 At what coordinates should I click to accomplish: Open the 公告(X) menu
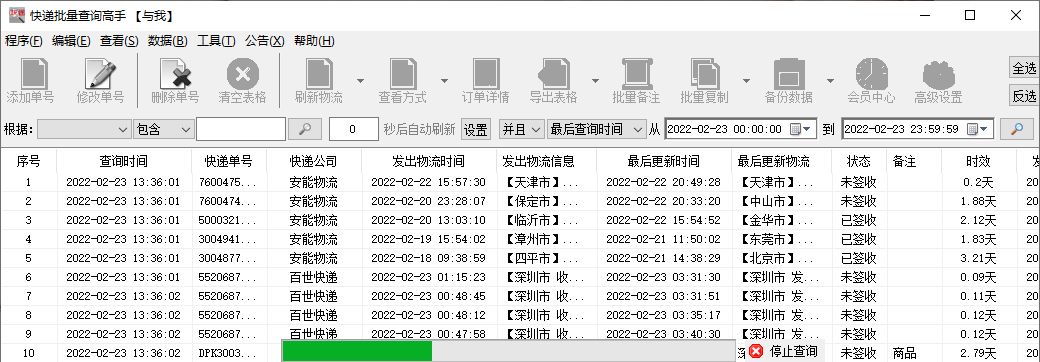[x=265, y=40]
